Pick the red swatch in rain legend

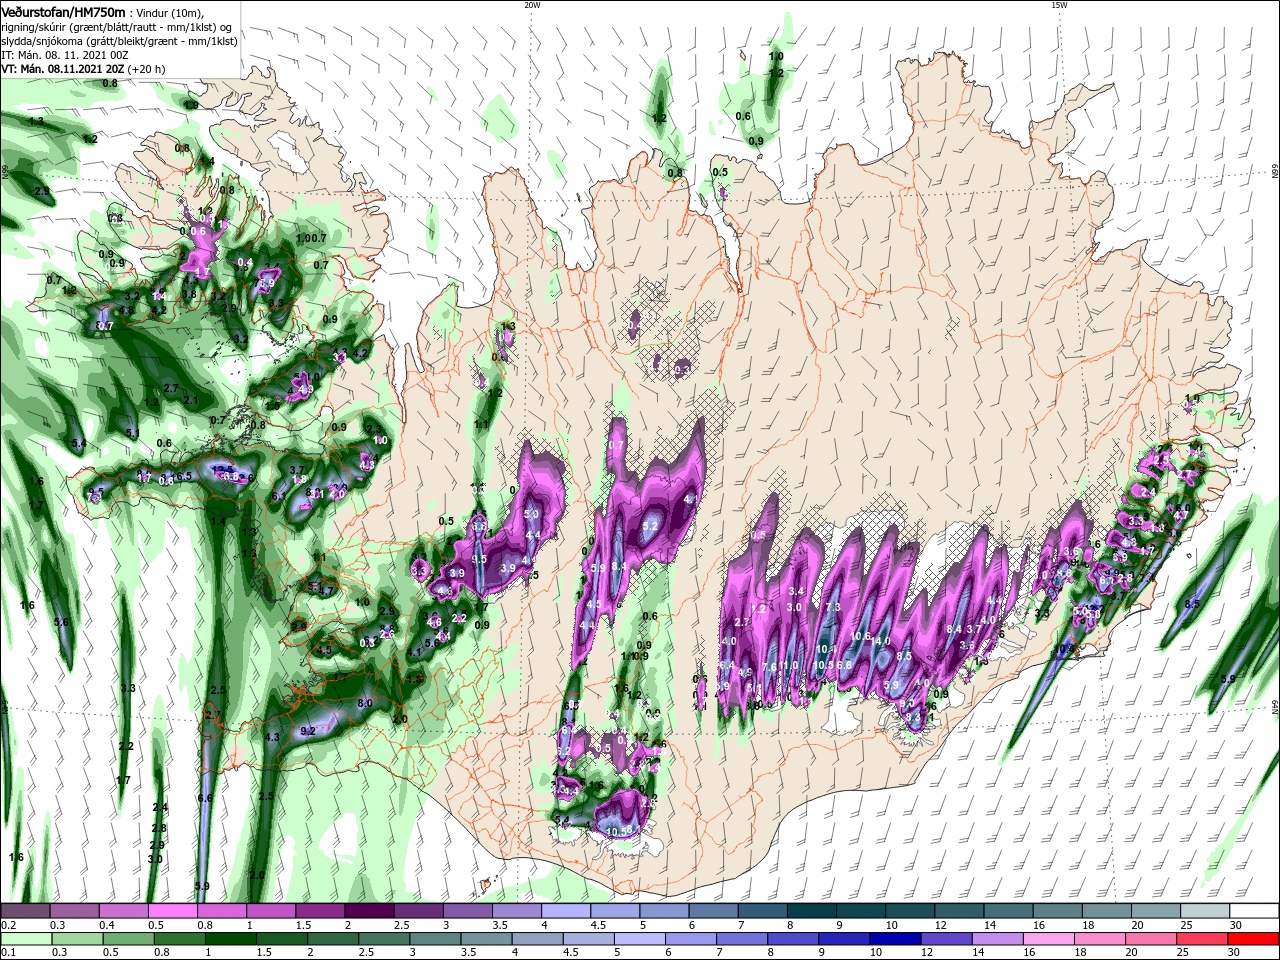[x=1254, y=939]
